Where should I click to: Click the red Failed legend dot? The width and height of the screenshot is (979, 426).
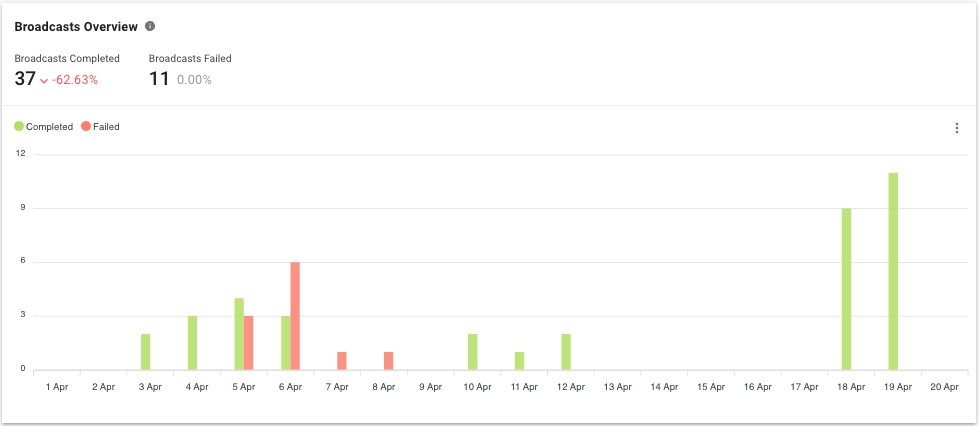pos(86,127)
